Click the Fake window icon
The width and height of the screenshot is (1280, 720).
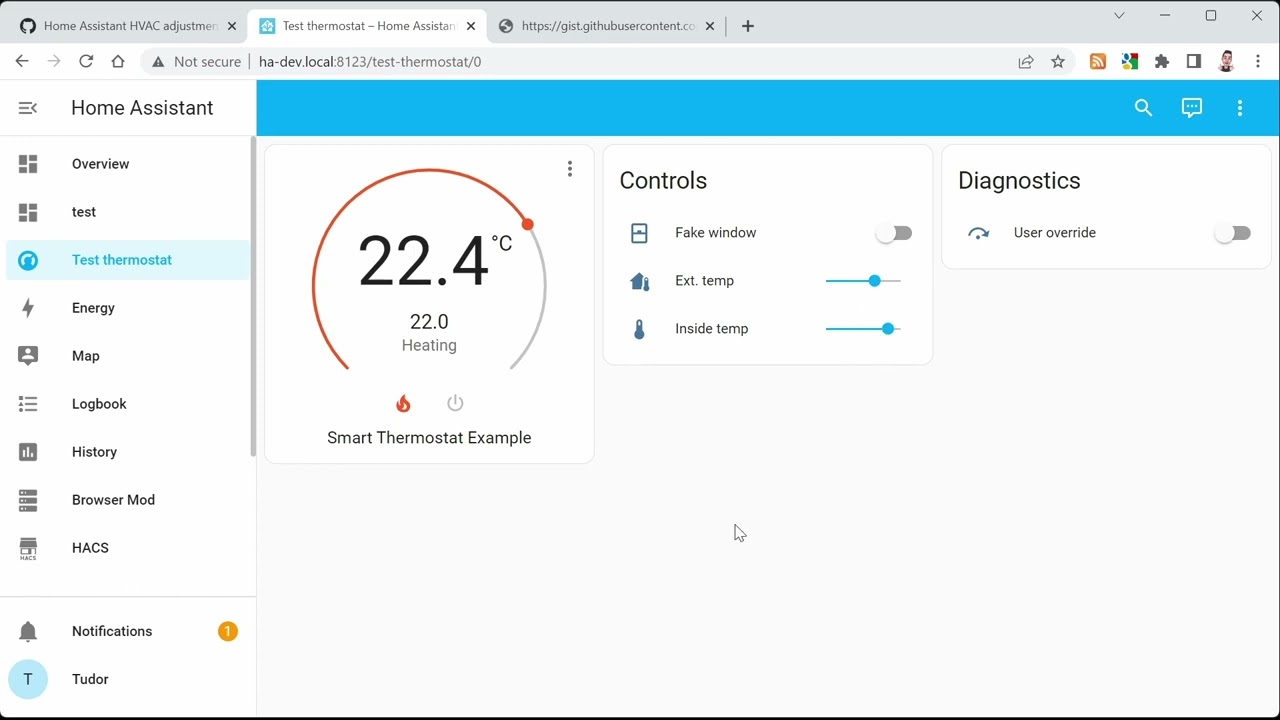tap(639, 233)
